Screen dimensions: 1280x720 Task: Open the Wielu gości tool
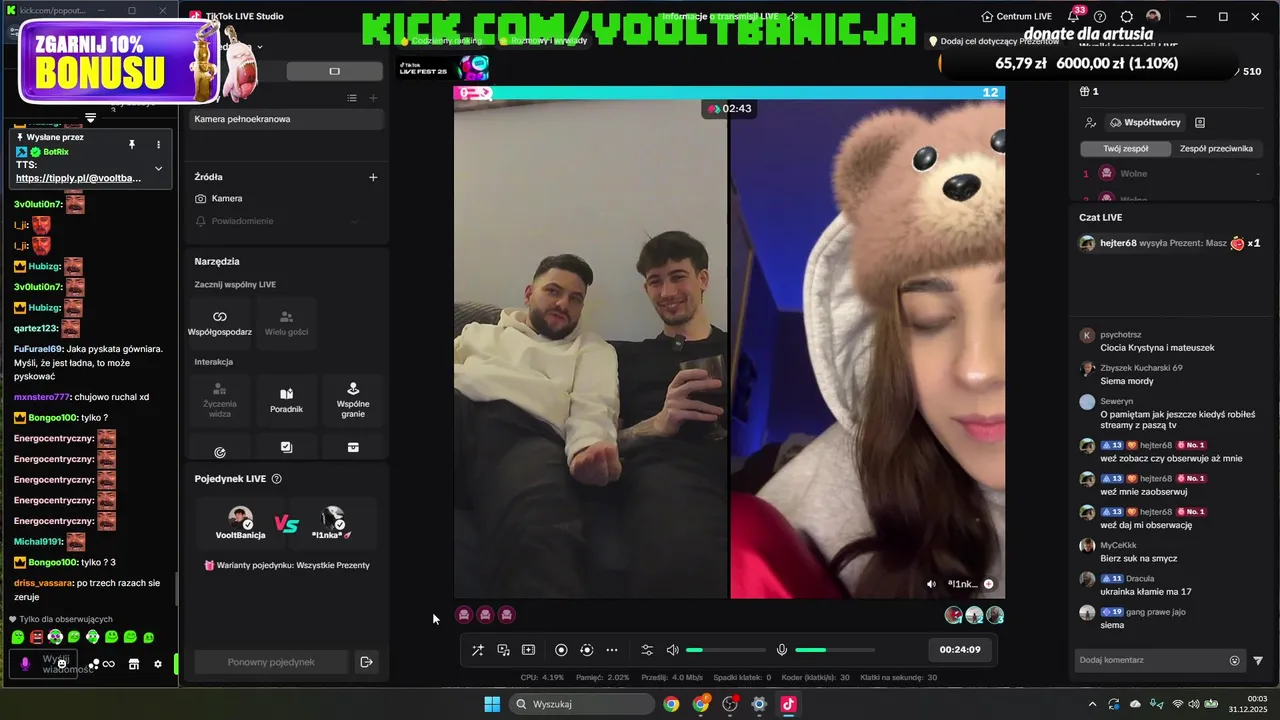click(286, 323)
